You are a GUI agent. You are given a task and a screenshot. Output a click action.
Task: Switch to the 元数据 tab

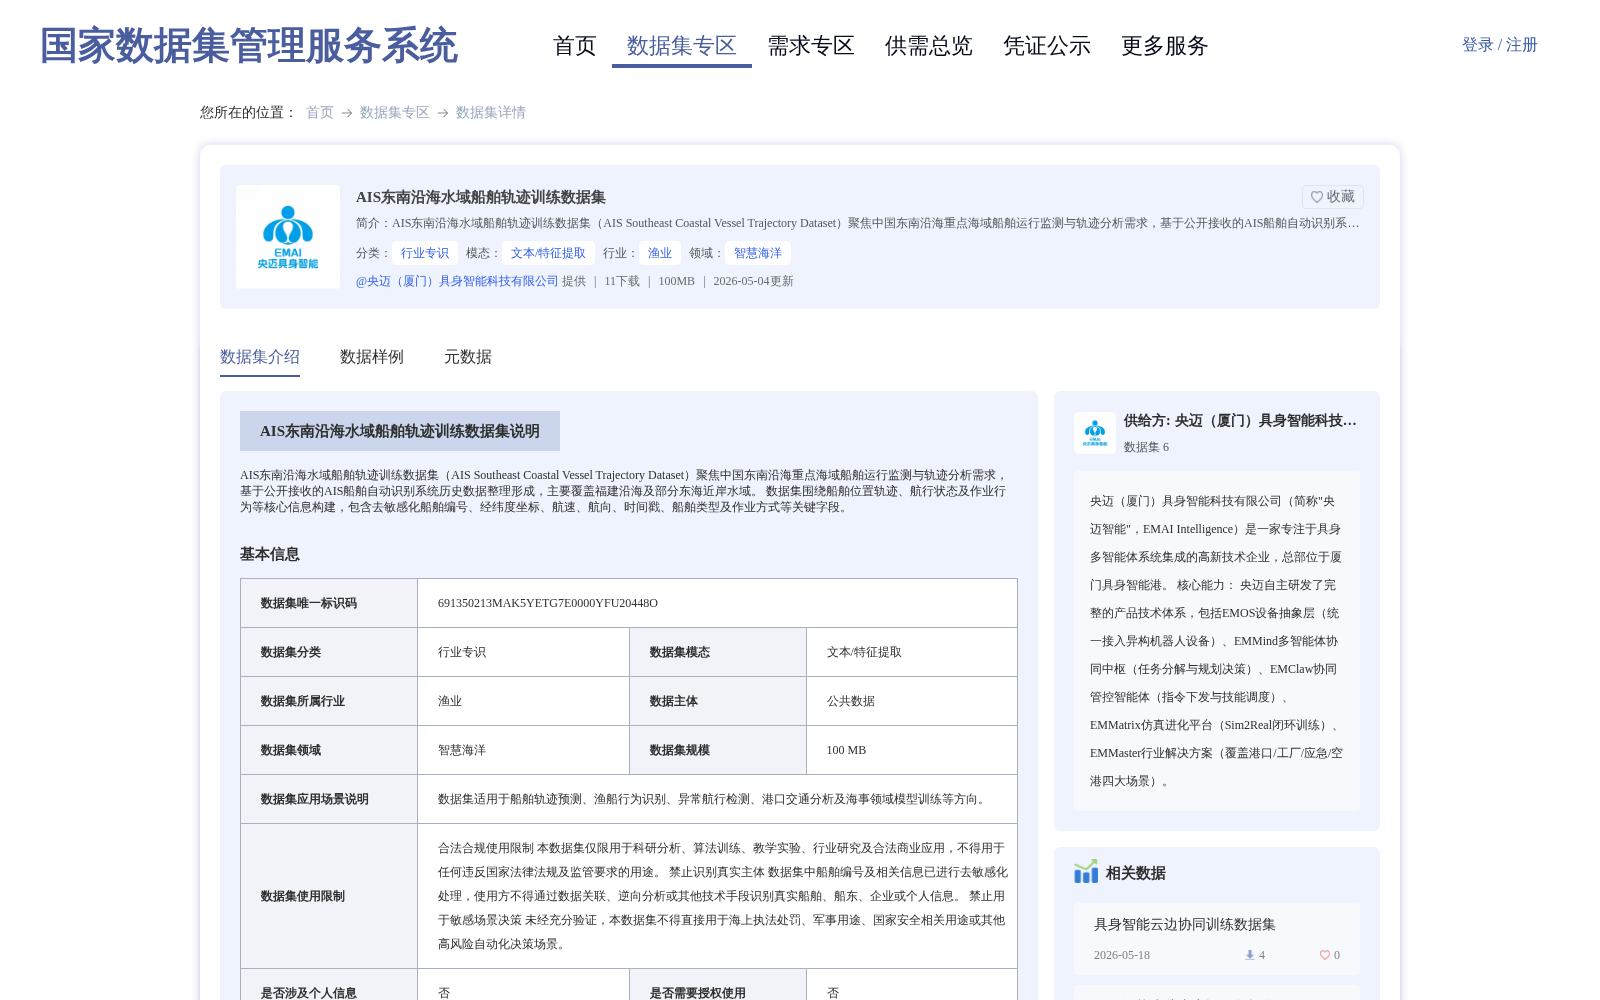pos(468,357)
